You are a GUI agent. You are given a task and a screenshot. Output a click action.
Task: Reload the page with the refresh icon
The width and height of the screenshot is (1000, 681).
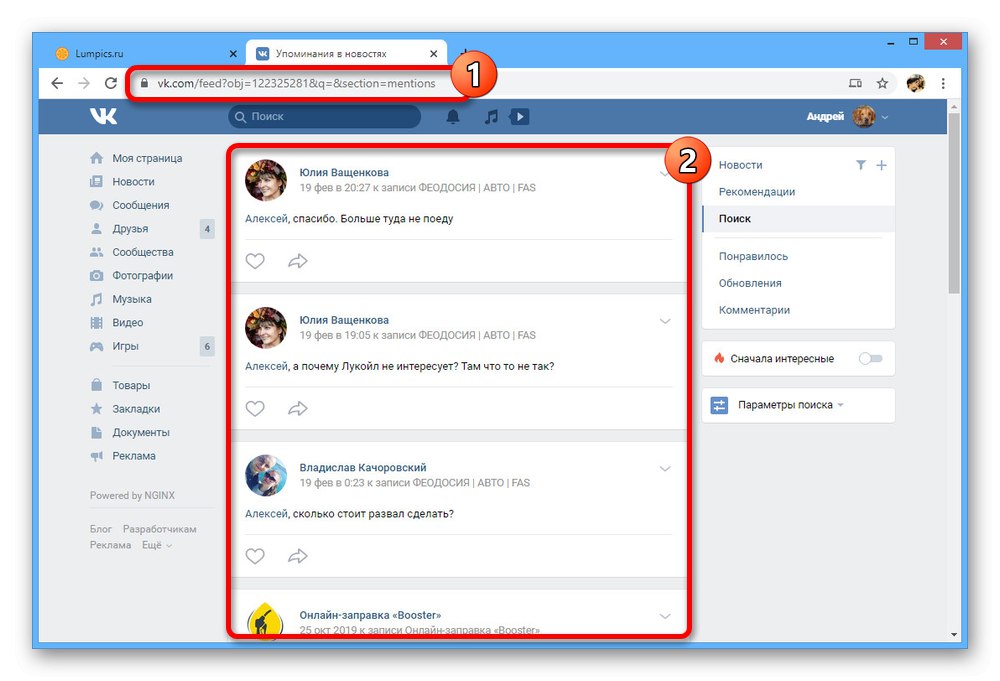pos(111,83)
